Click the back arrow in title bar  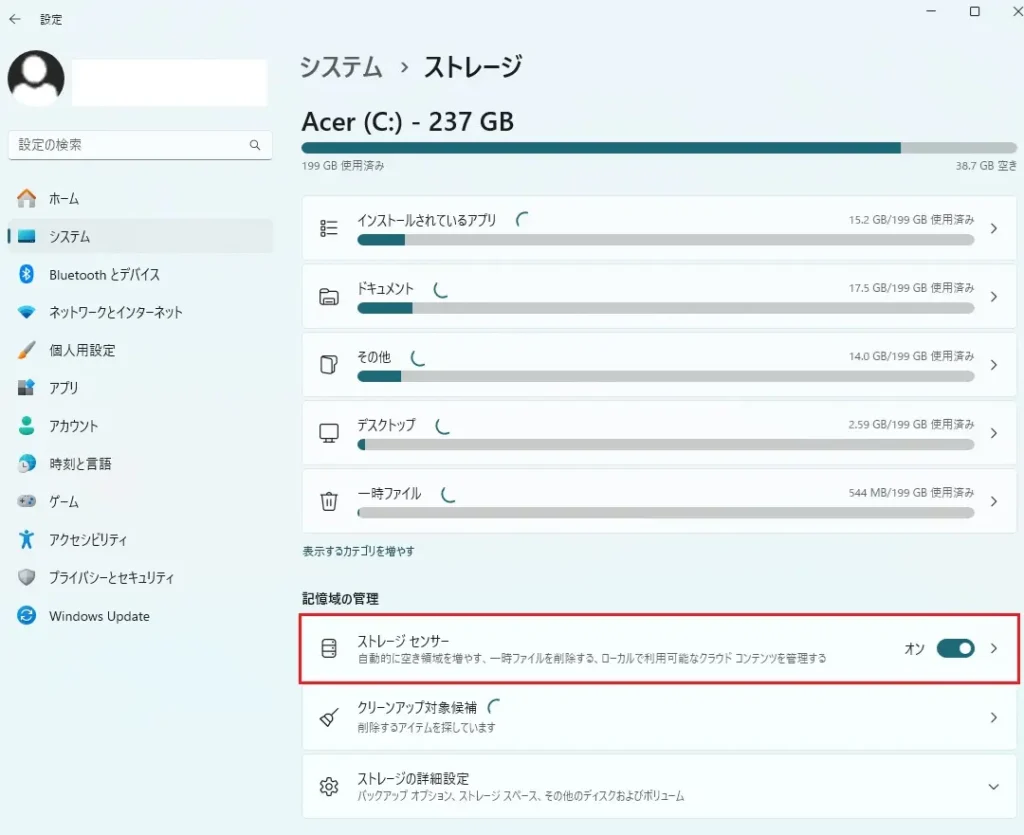(x=14, y=19)
